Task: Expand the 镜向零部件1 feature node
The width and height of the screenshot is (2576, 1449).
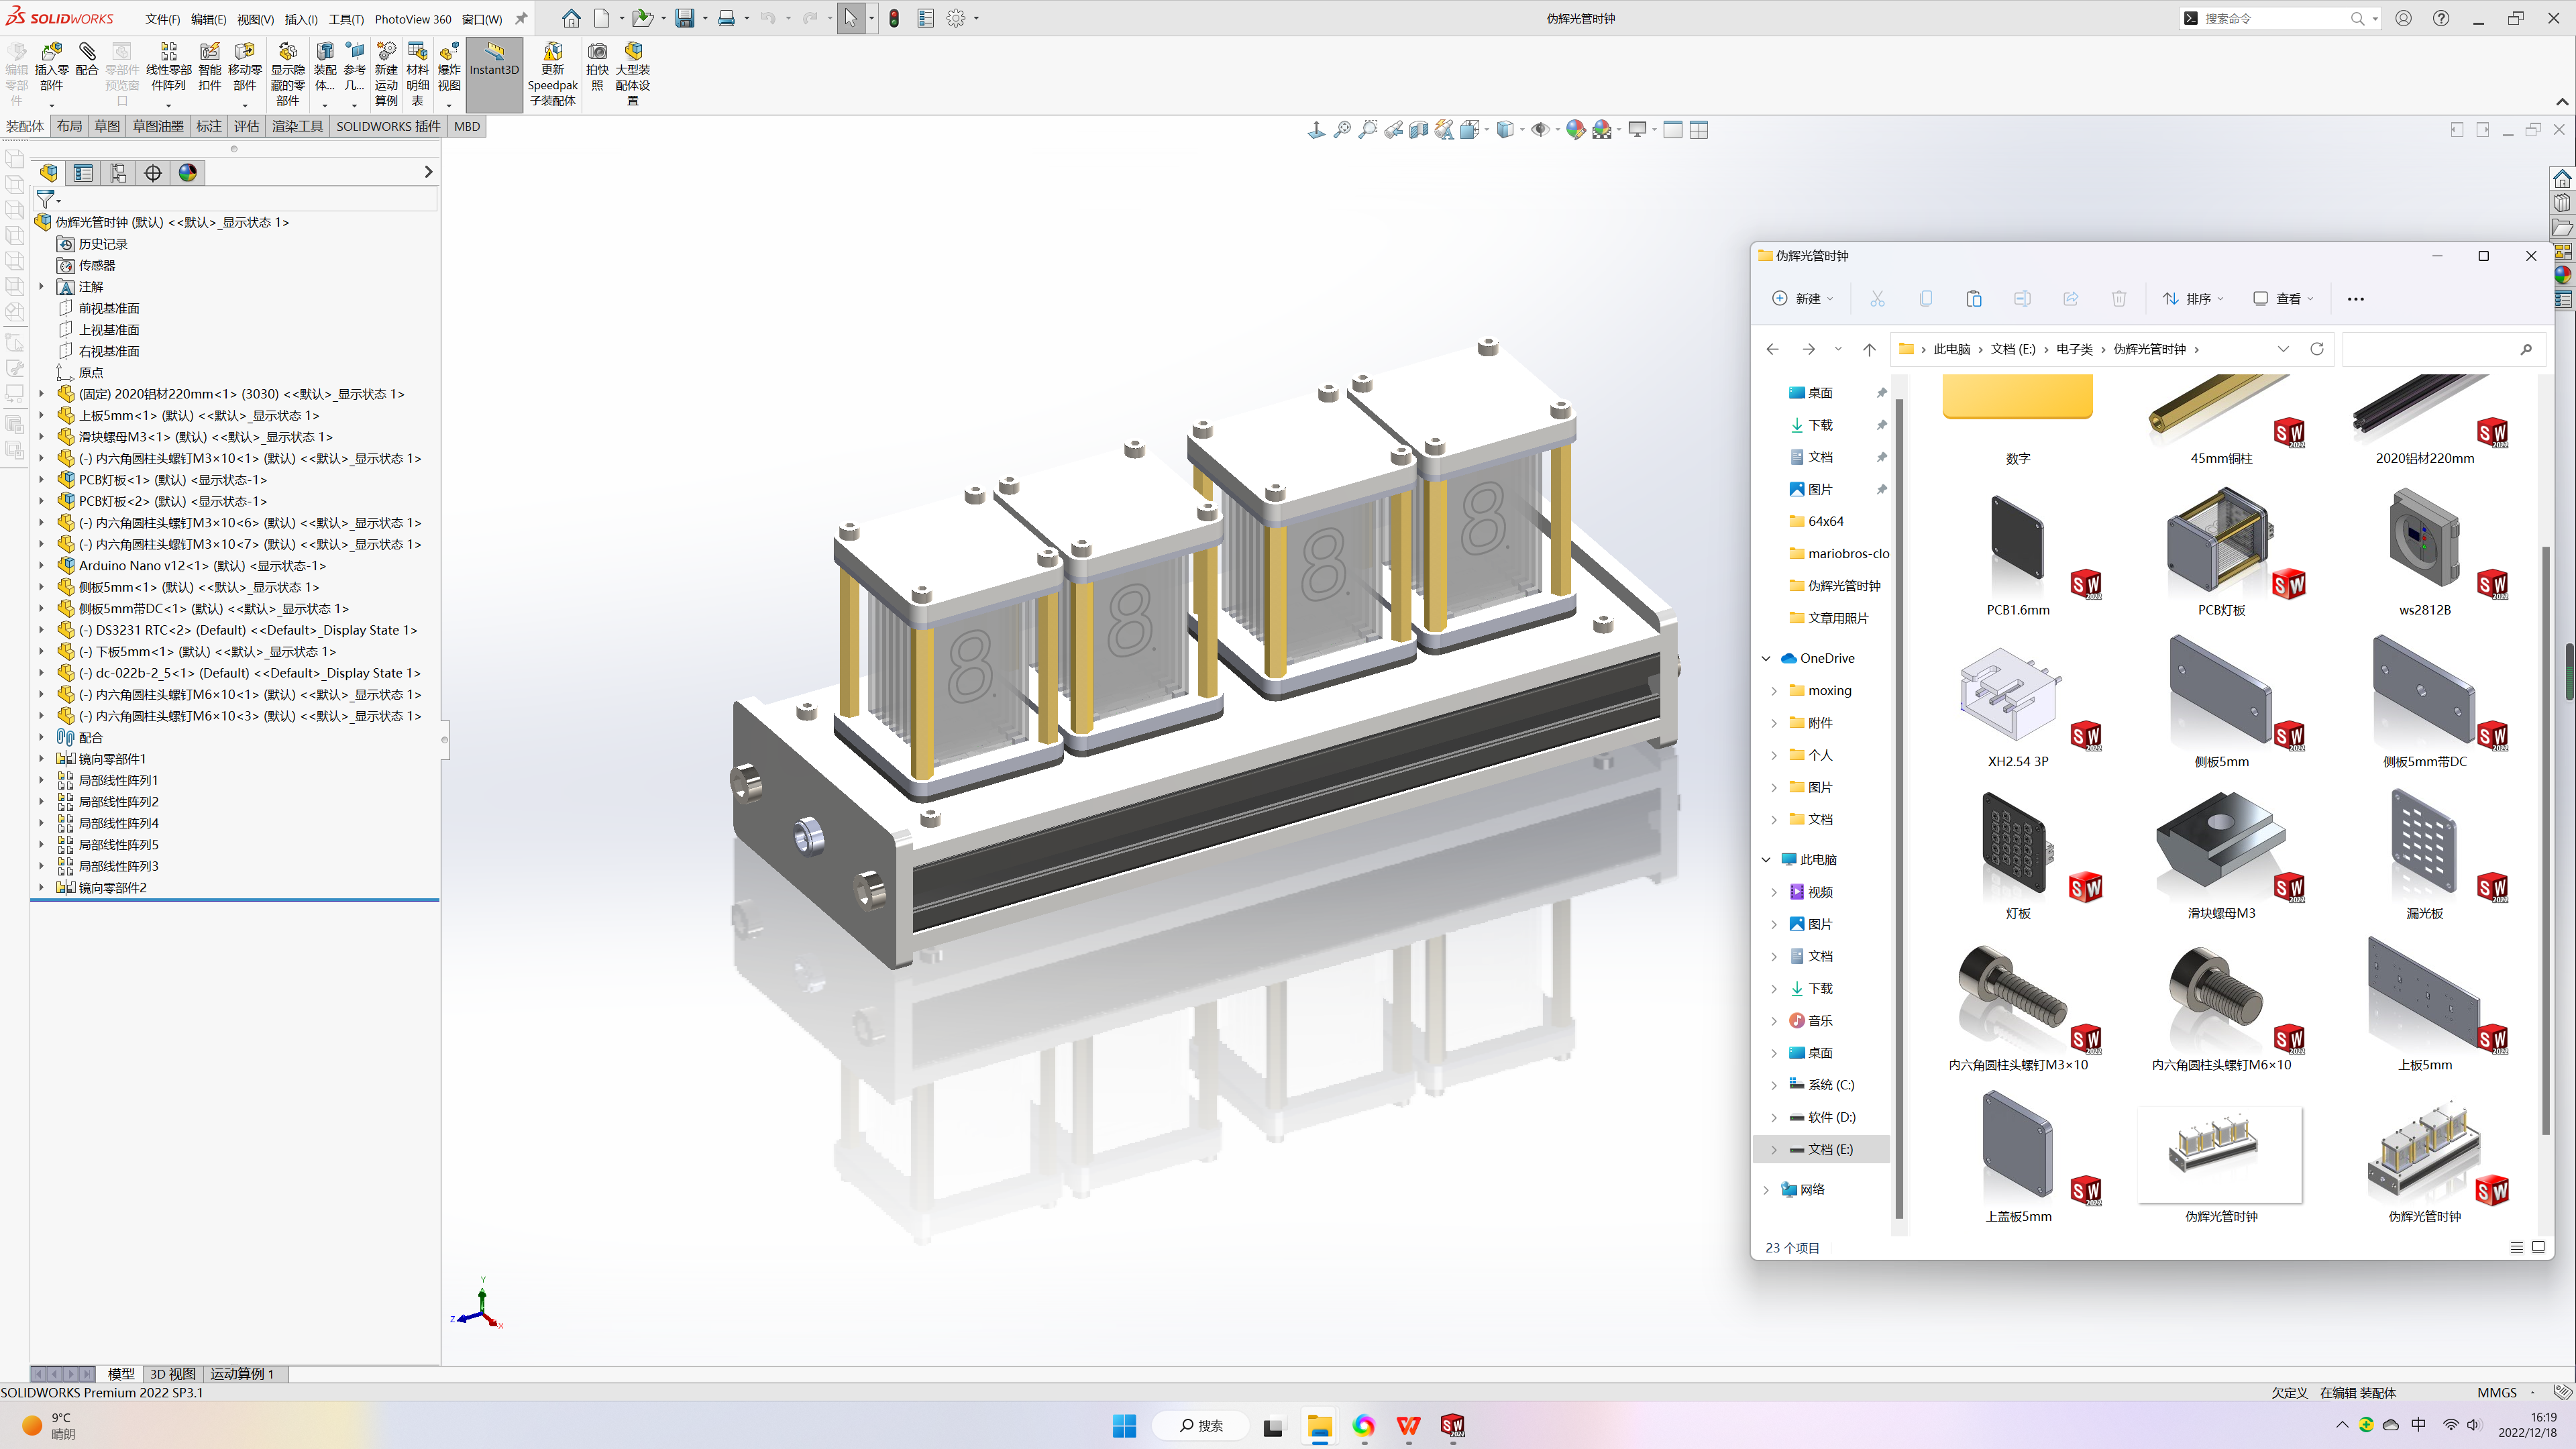Action: pyautogui.click(x=41, y=759)
